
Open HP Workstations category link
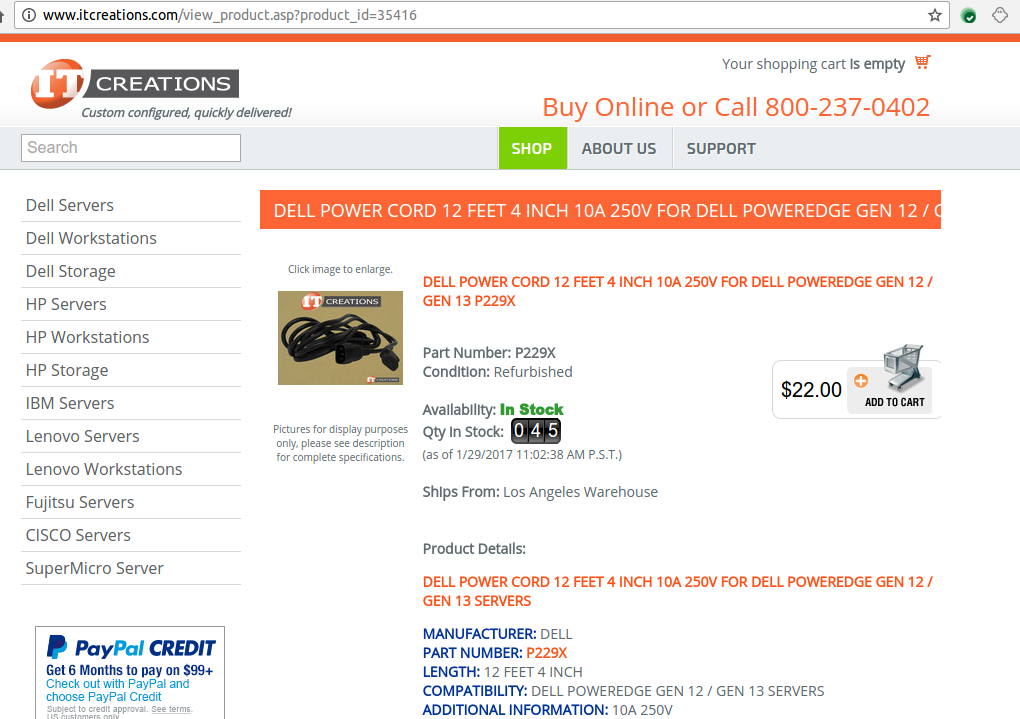(87, 337)
